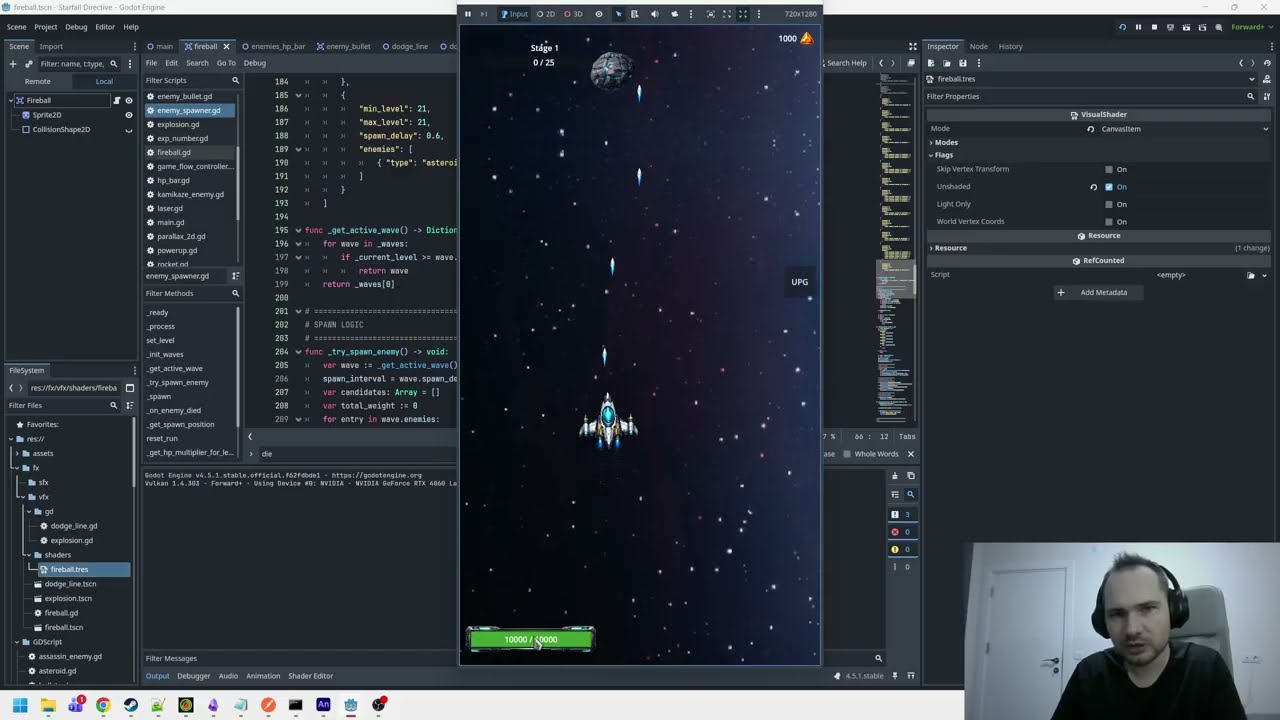Launch Google Chrome from the taskbar
This screenshot has width=1280, height=720.
click(x=103, y=705)
